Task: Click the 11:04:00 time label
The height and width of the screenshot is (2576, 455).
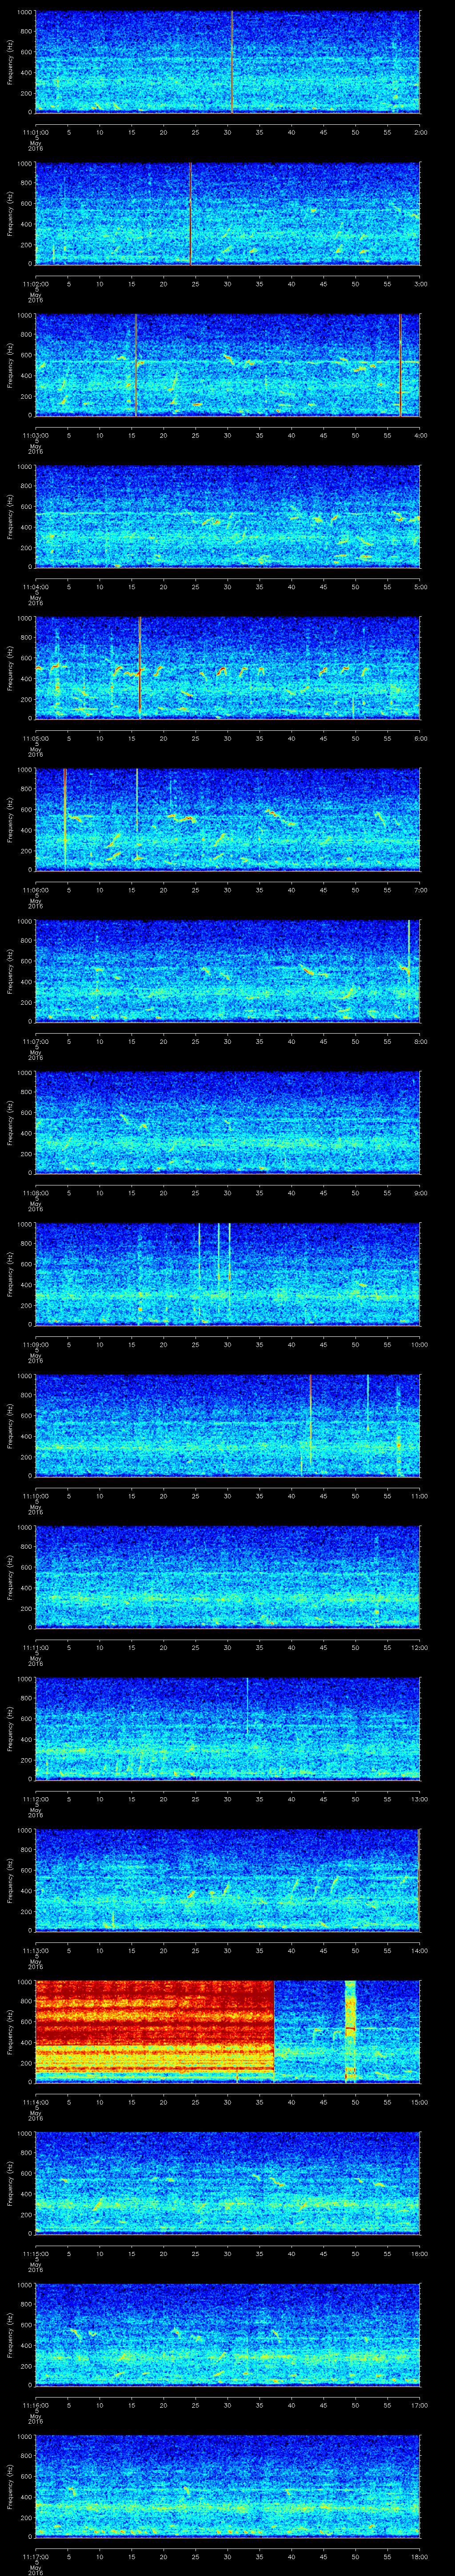Action: coord(35,586)
